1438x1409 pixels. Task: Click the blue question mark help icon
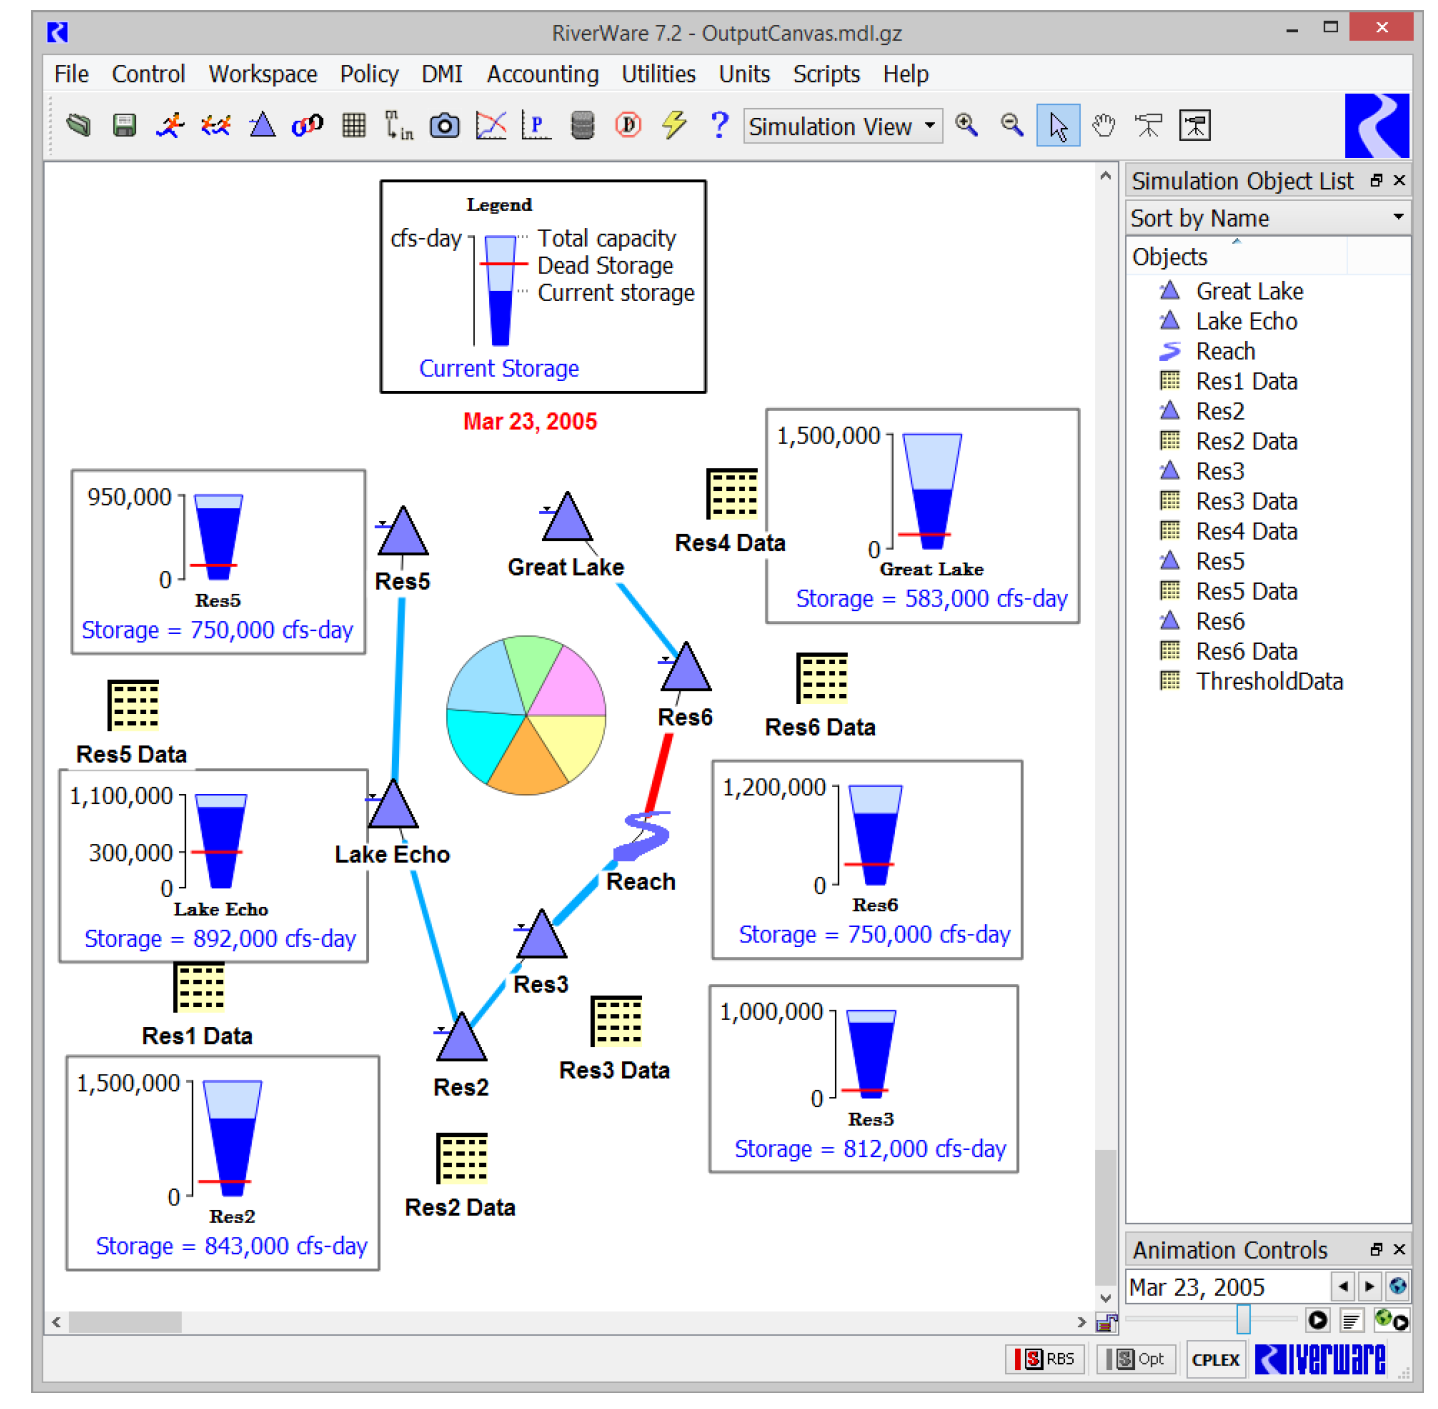719,126
